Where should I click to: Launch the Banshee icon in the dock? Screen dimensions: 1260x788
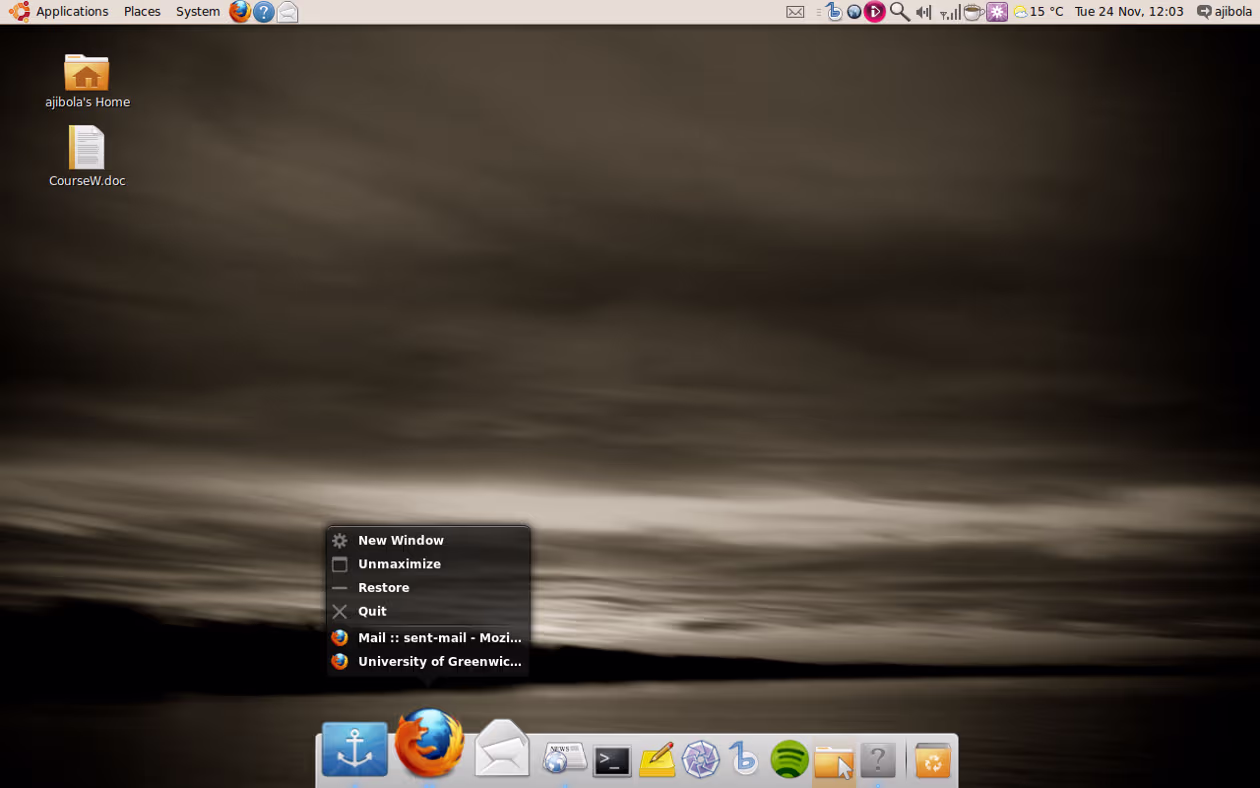(x=744, y=758)
